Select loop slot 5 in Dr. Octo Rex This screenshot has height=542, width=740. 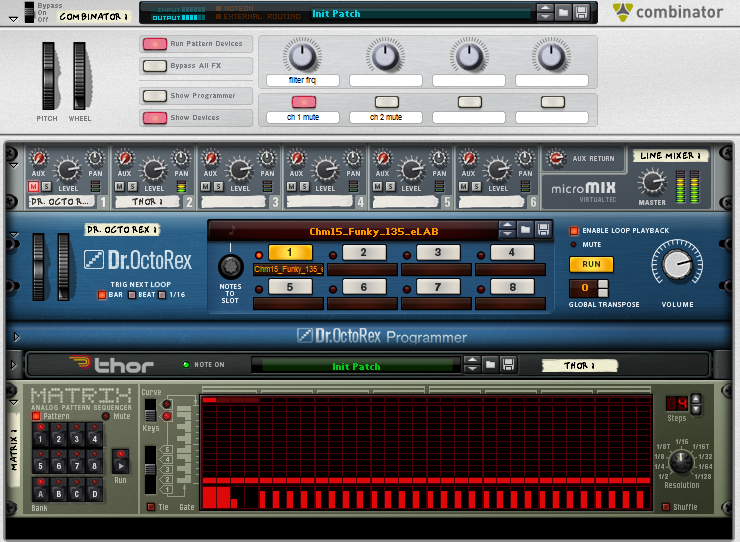pyautogui.click(x=290, y=287)
